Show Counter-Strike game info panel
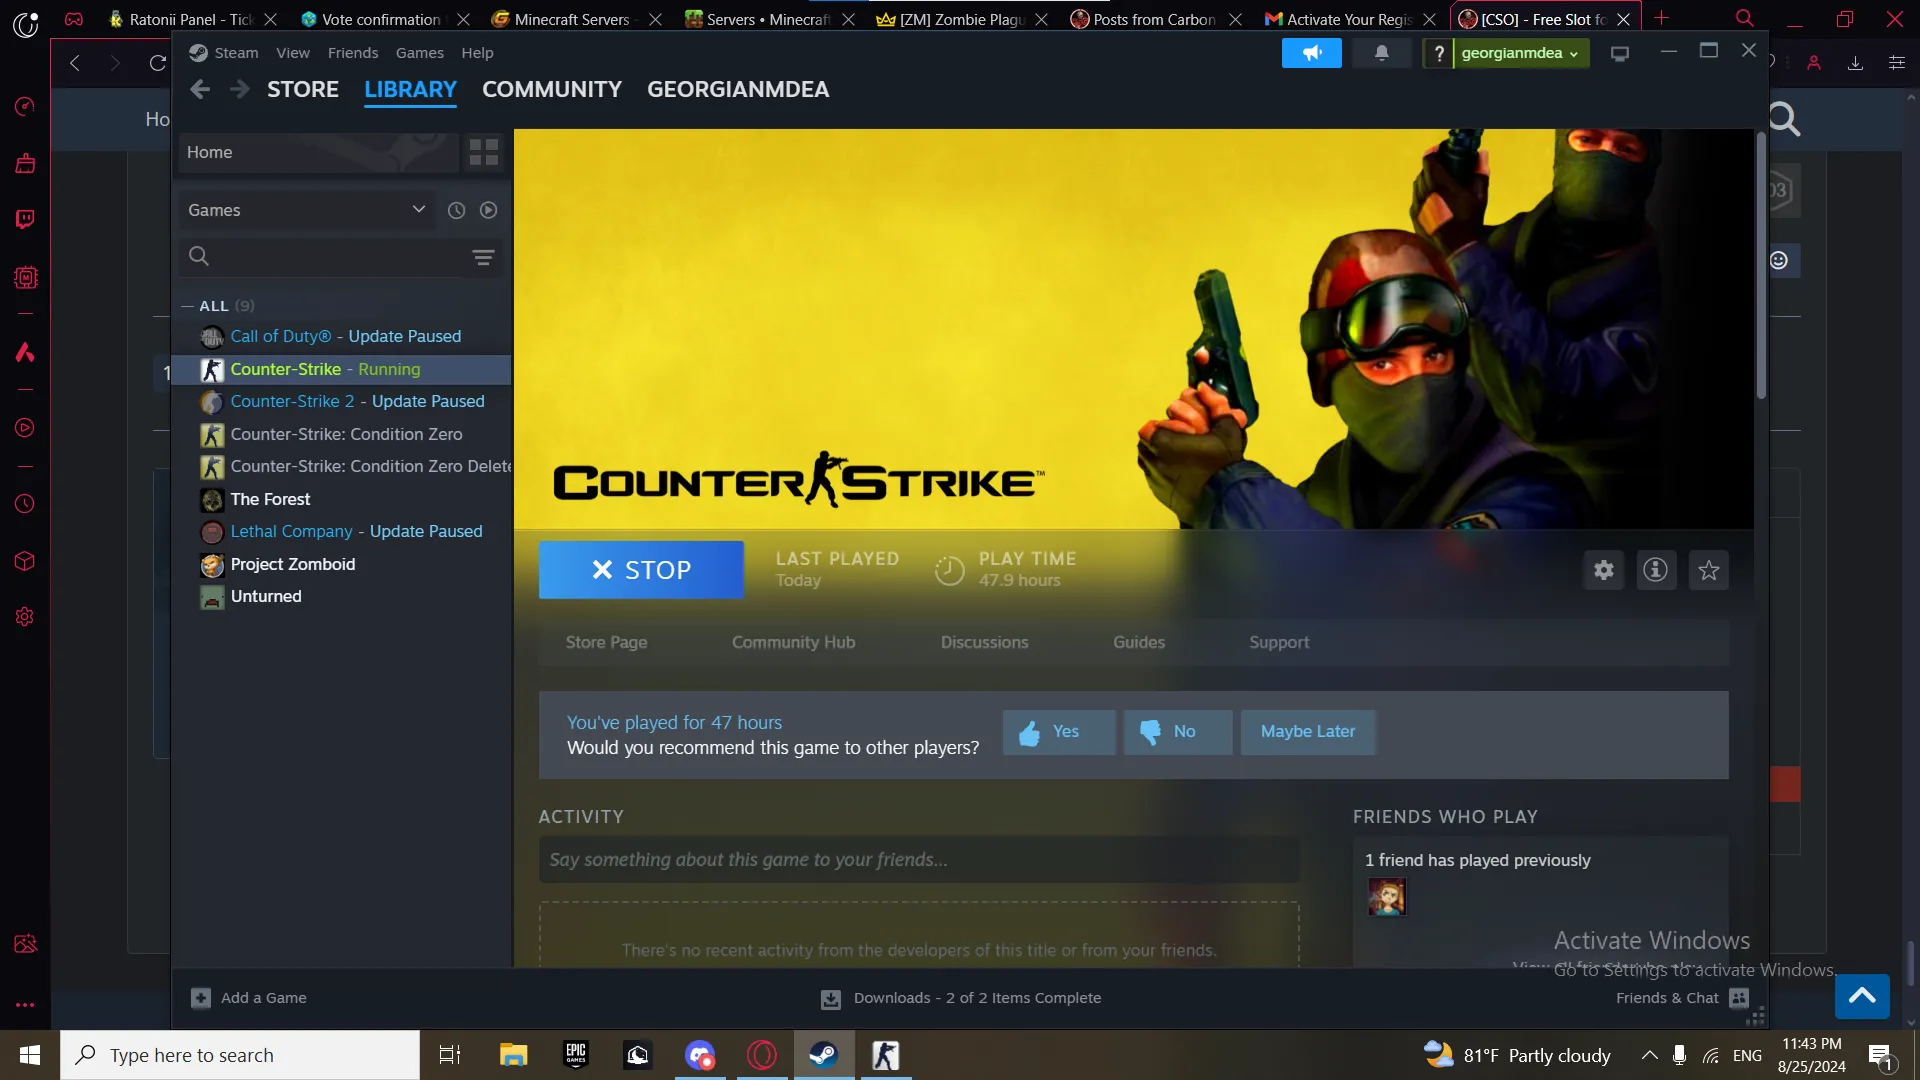The height and width of the screenshot is (1080, 1920). click(1656, 570)
